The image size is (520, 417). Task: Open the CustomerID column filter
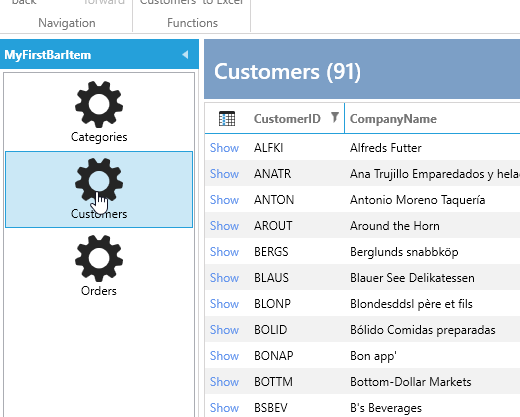[x=335, y=117]
